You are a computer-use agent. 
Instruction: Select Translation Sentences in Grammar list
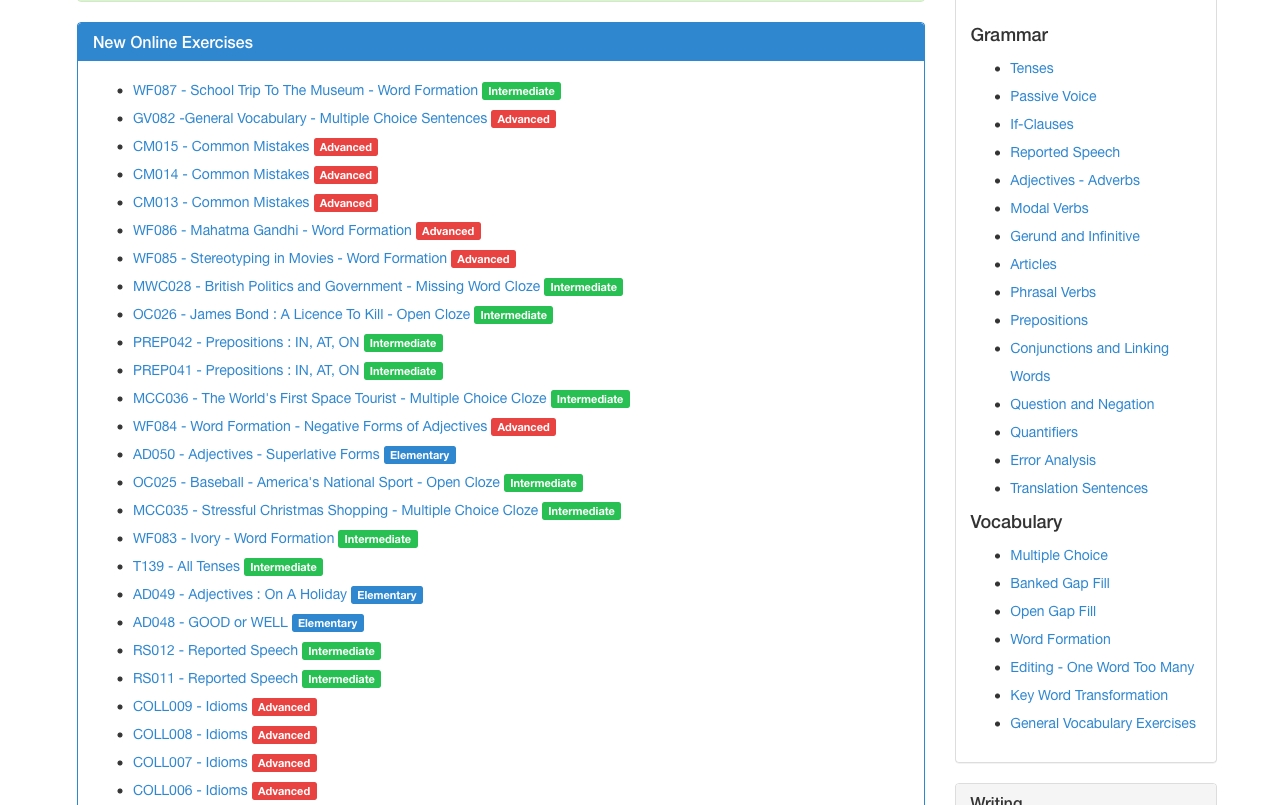(1078, 488)
